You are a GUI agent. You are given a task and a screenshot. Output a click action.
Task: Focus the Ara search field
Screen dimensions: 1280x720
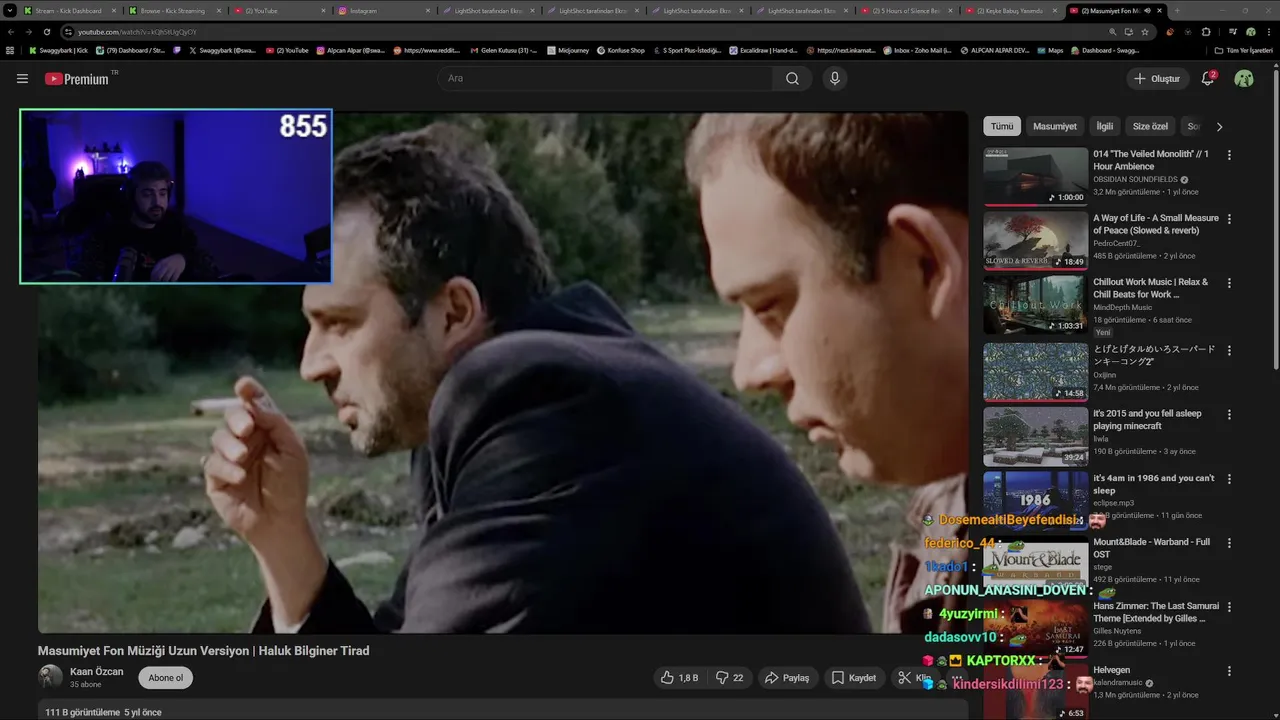tap(605, 78)
